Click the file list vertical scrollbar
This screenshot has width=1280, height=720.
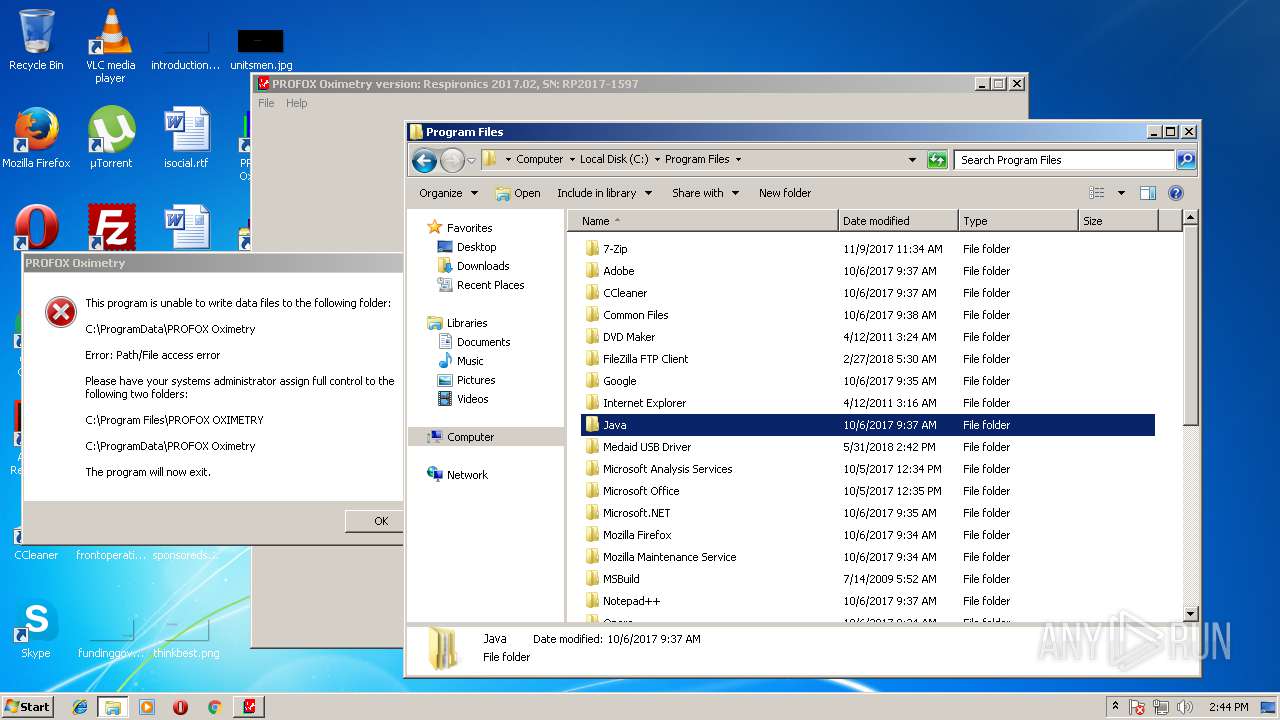(1190, 326)
